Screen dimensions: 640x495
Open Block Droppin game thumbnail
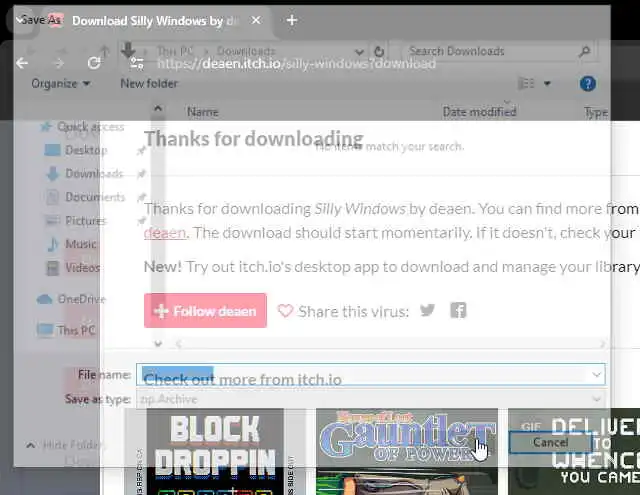click(x=215, y=451)
